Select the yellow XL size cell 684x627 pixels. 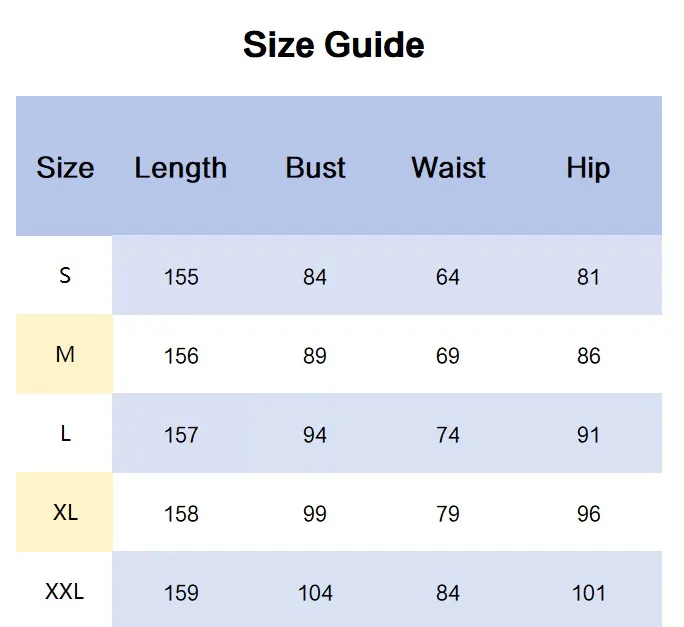65,512
